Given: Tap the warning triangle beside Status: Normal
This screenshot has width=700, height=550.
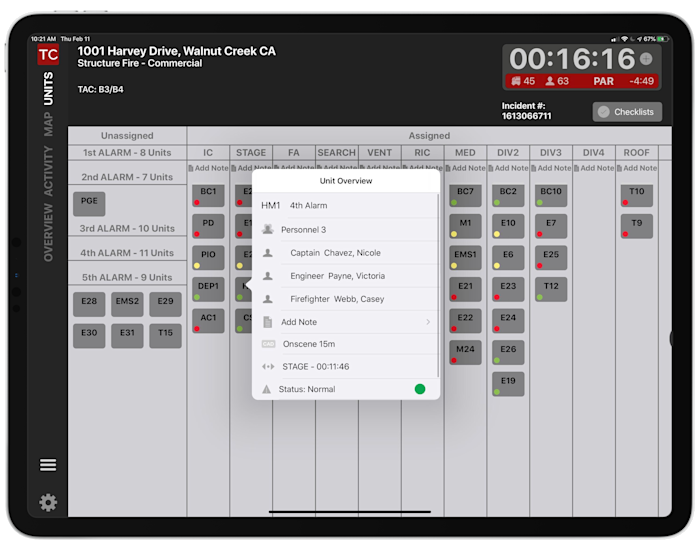Looking at the screenshot, I should [267, 389].
